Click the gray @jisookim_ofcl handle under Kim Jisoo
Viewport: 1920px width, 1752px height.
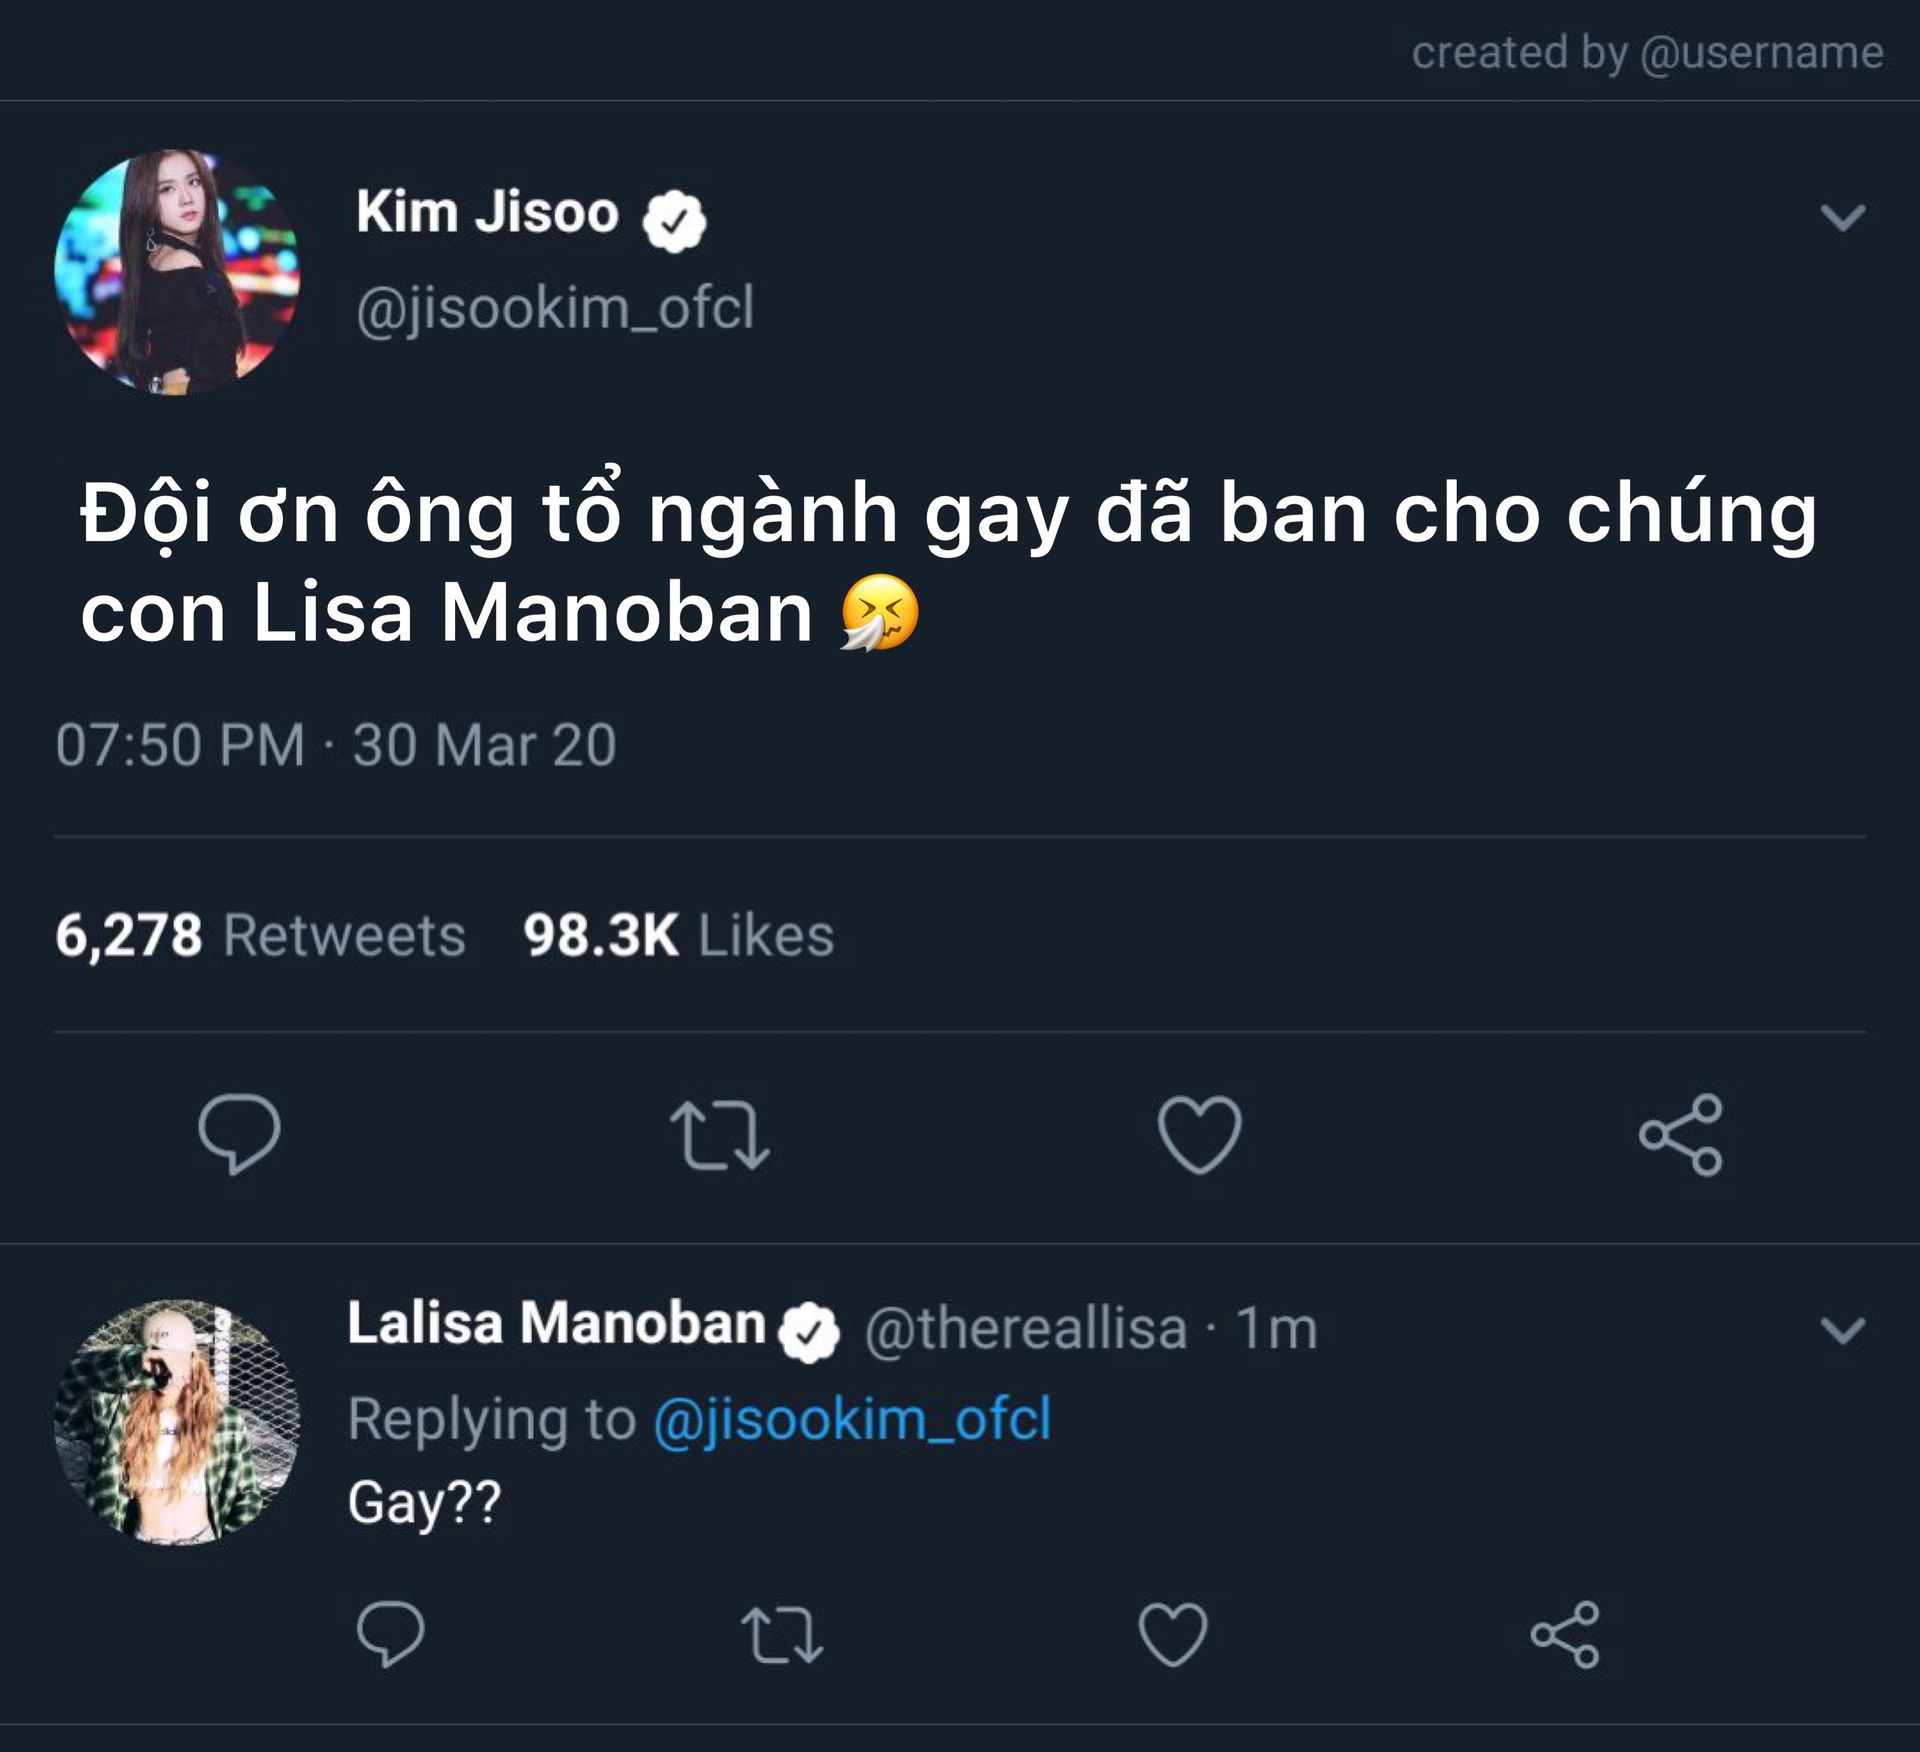[x=555, y=308]
